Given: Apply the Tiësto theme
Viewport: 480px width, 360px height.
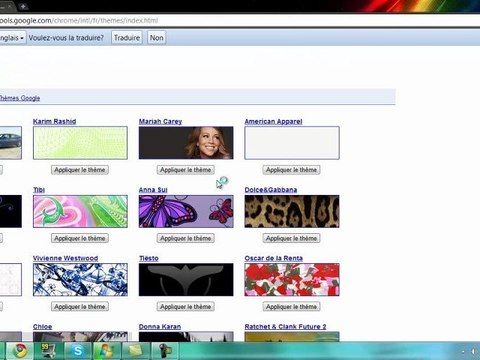Looking at the screenshot, I should [x=186, y=306].
